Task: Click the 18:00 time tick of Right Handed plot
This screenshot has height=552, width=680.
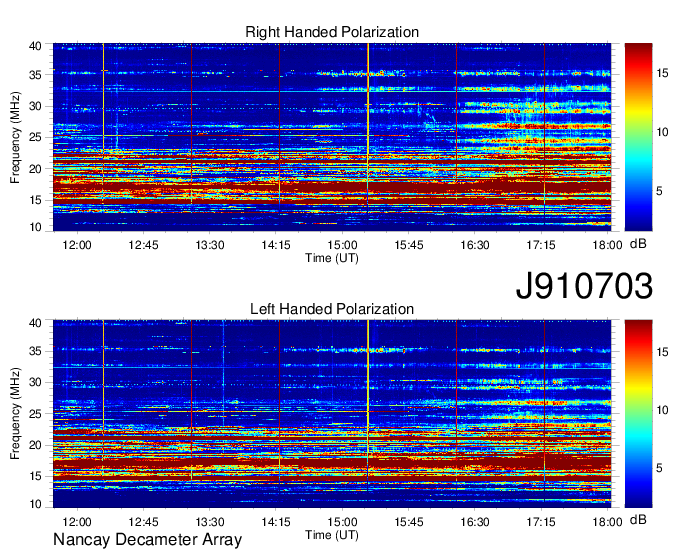Action: click(x=608, y=245)
